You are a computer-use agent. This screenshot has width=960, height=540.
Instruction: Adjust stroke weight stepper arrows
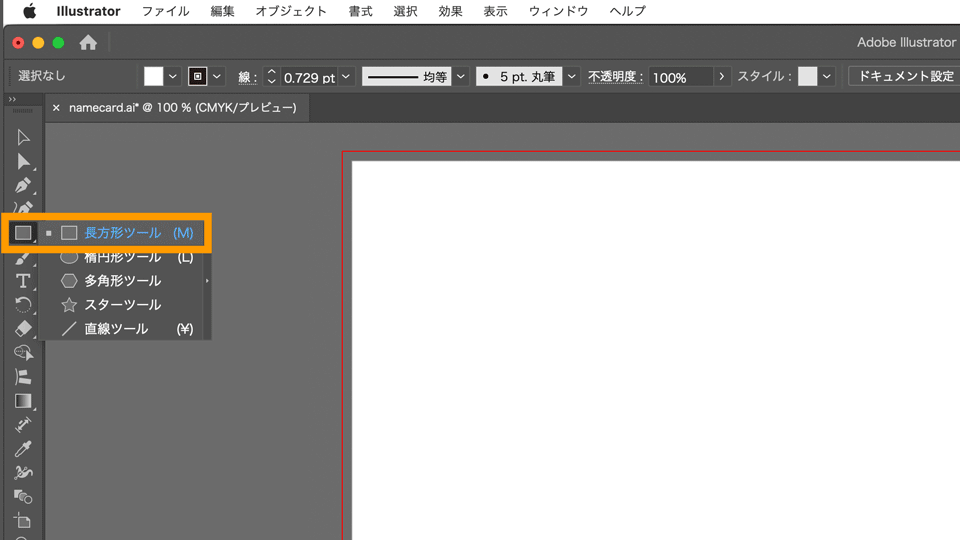(272, 77)
